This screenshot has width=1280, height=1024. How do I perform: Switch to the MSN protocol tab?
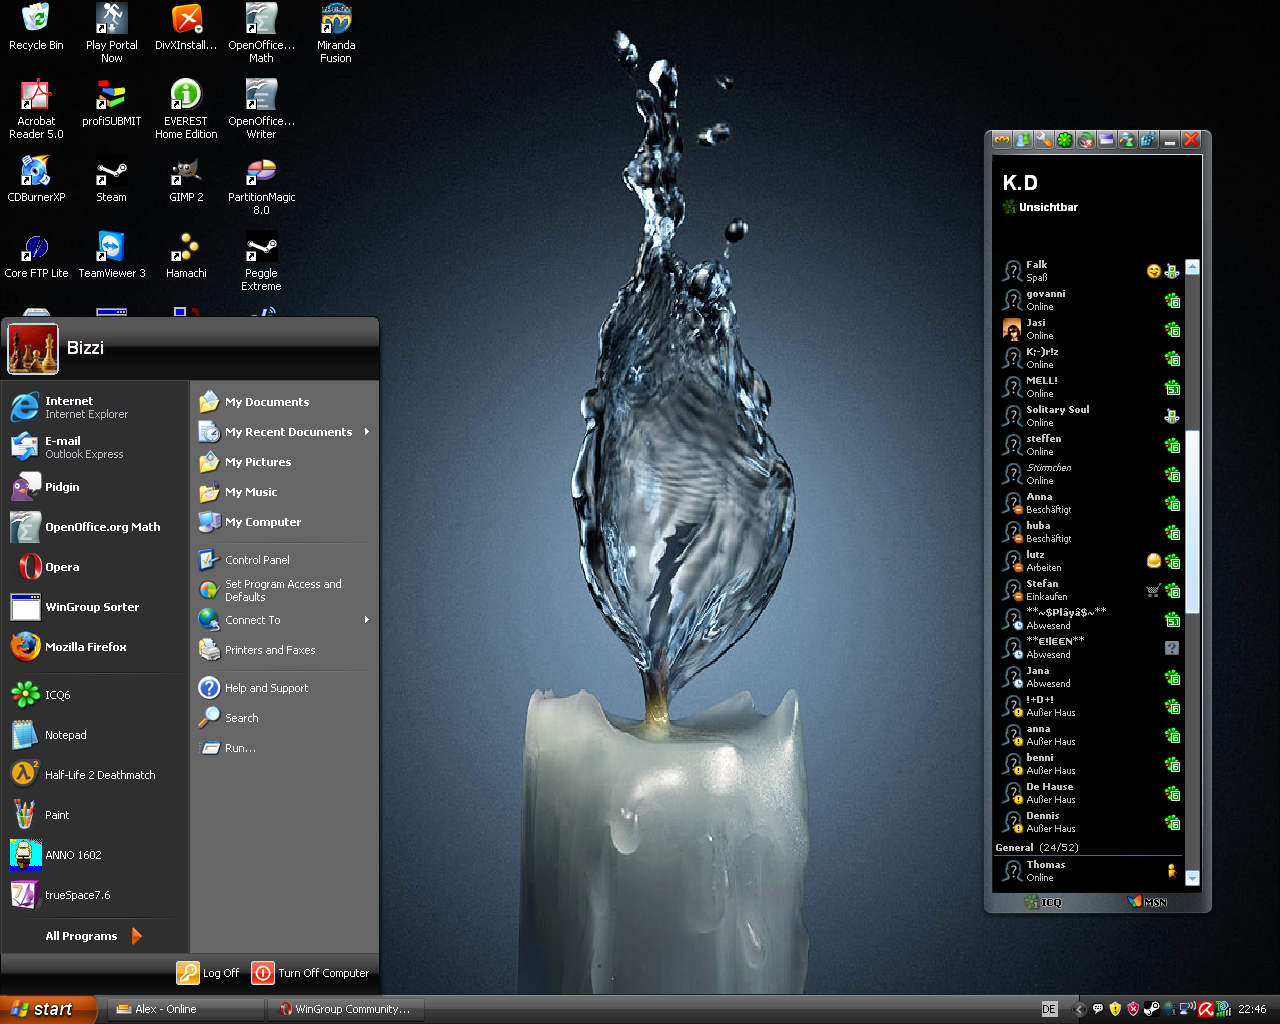(x=1148, y=902)
